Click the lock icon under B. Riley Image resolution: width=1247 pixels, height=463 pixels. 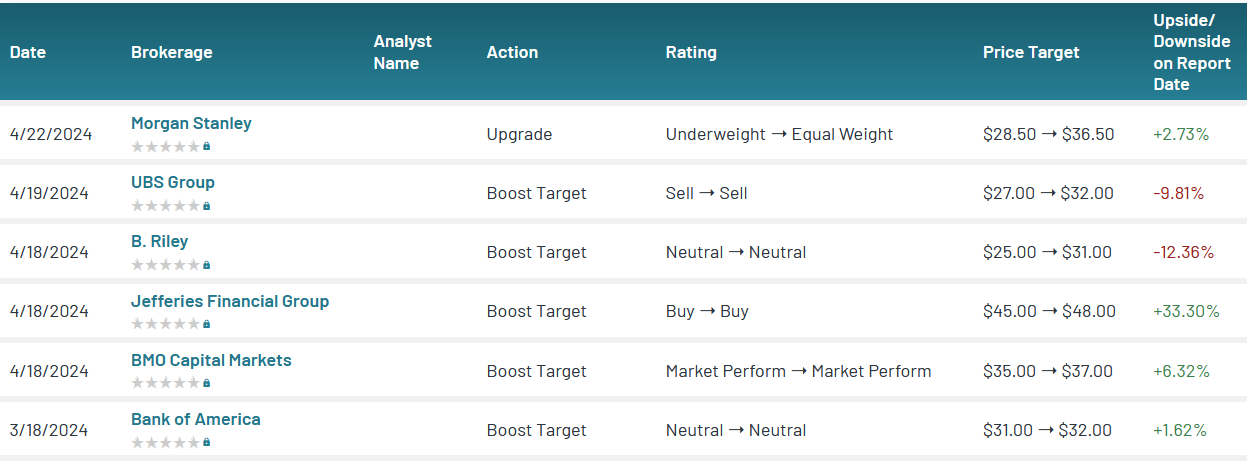(x=206, y=265)
